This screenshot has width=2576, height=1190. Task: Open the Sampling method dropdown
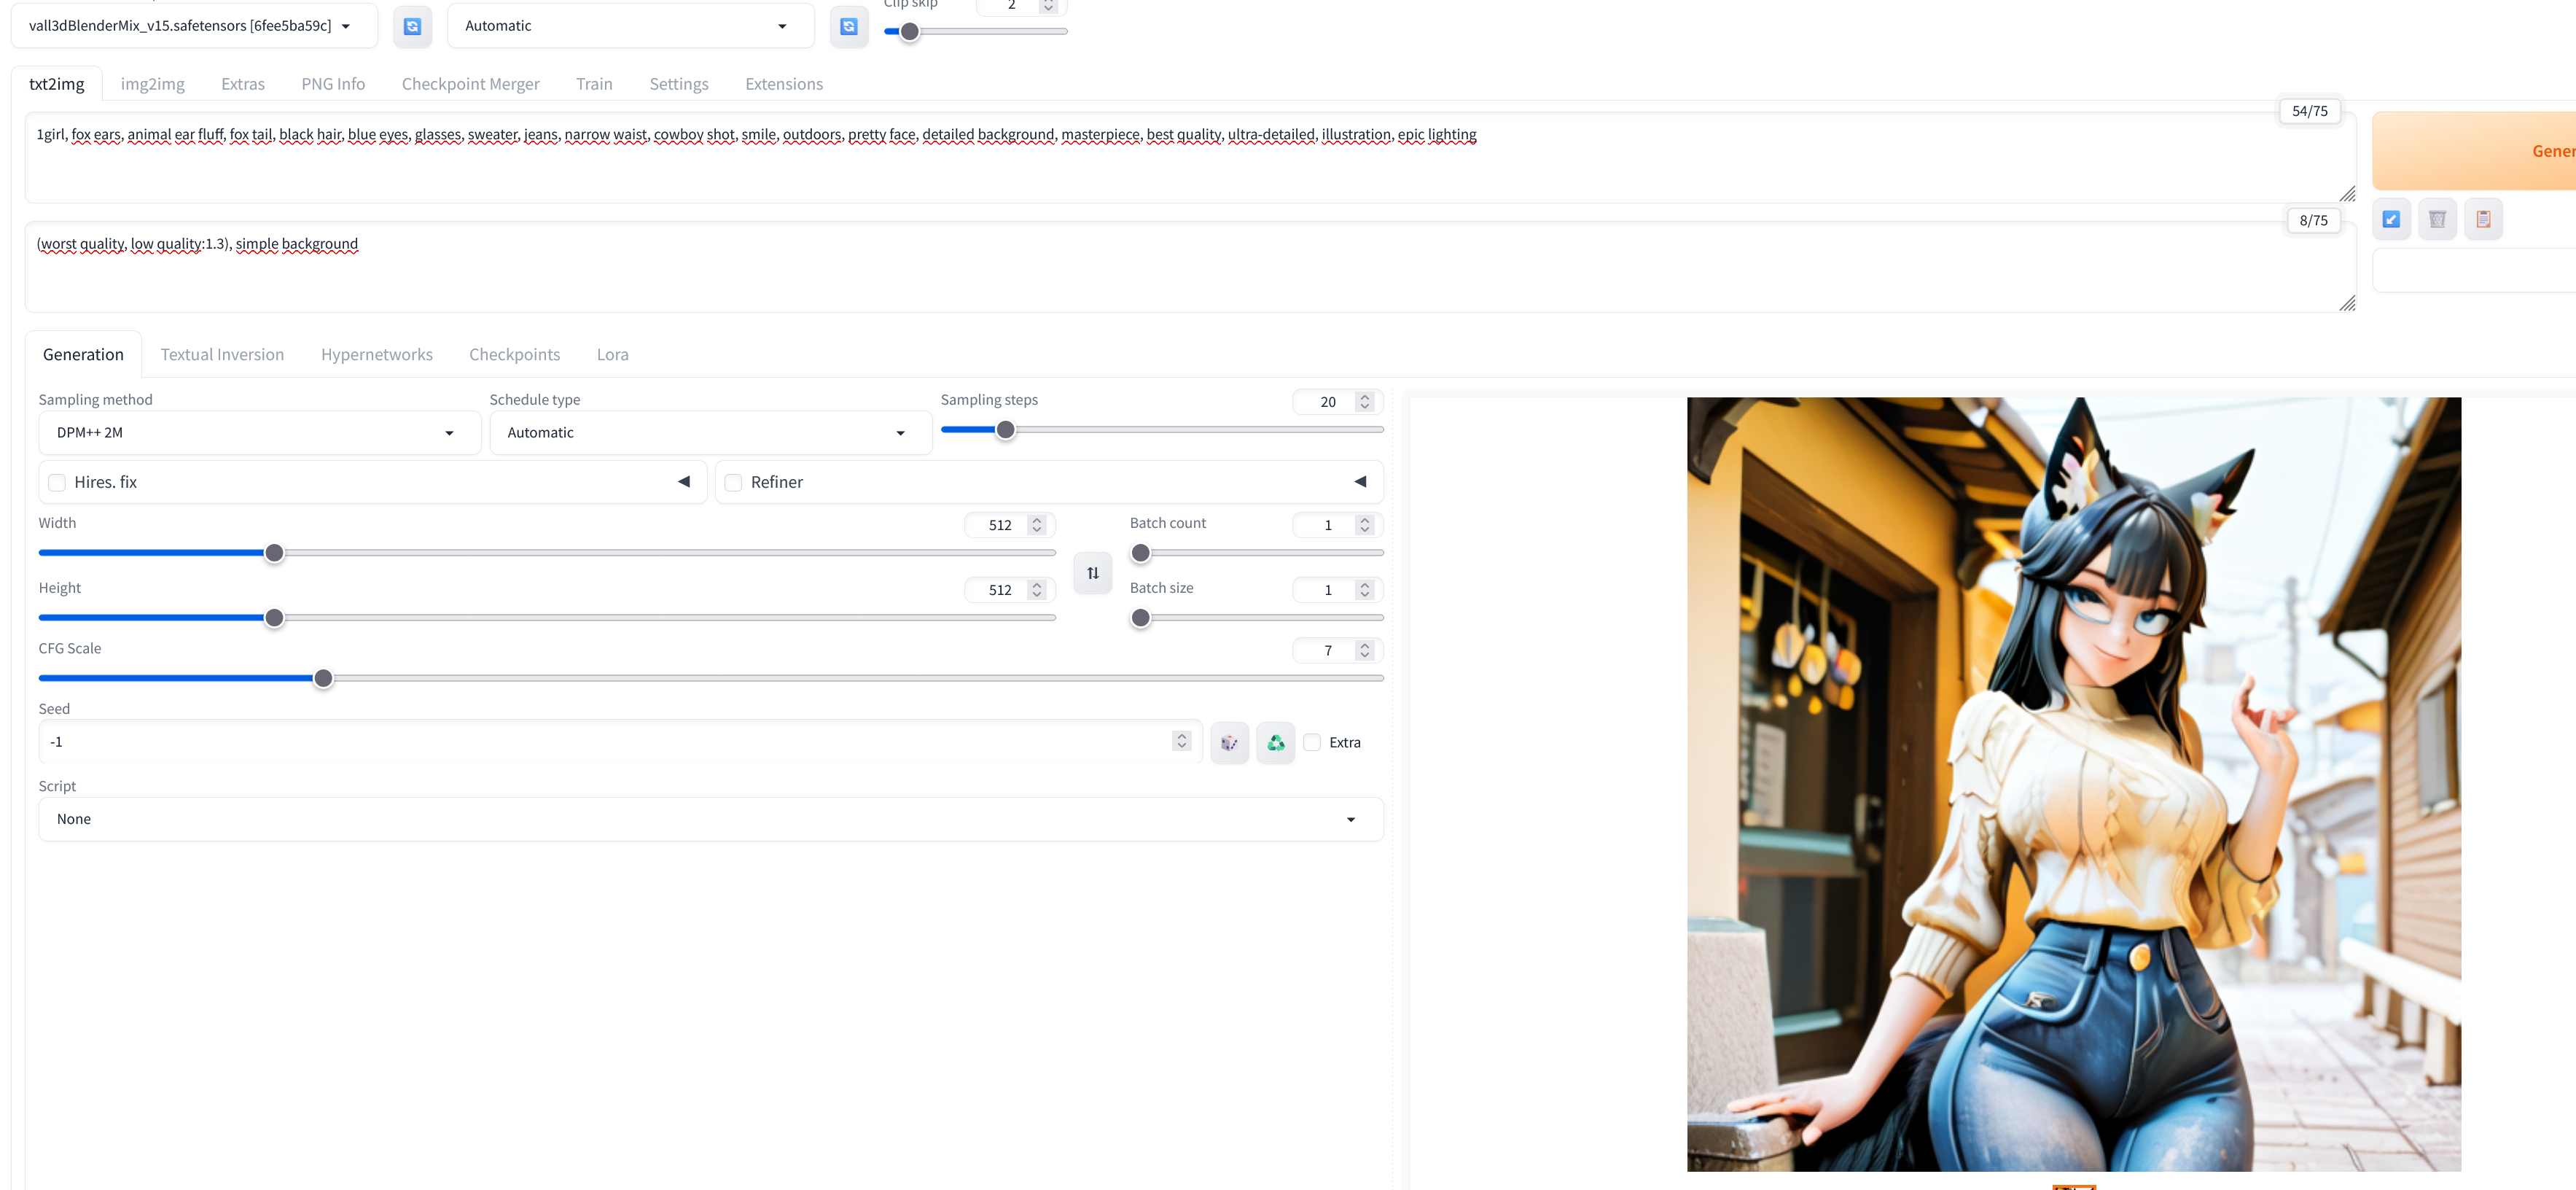tap(260, 432)
